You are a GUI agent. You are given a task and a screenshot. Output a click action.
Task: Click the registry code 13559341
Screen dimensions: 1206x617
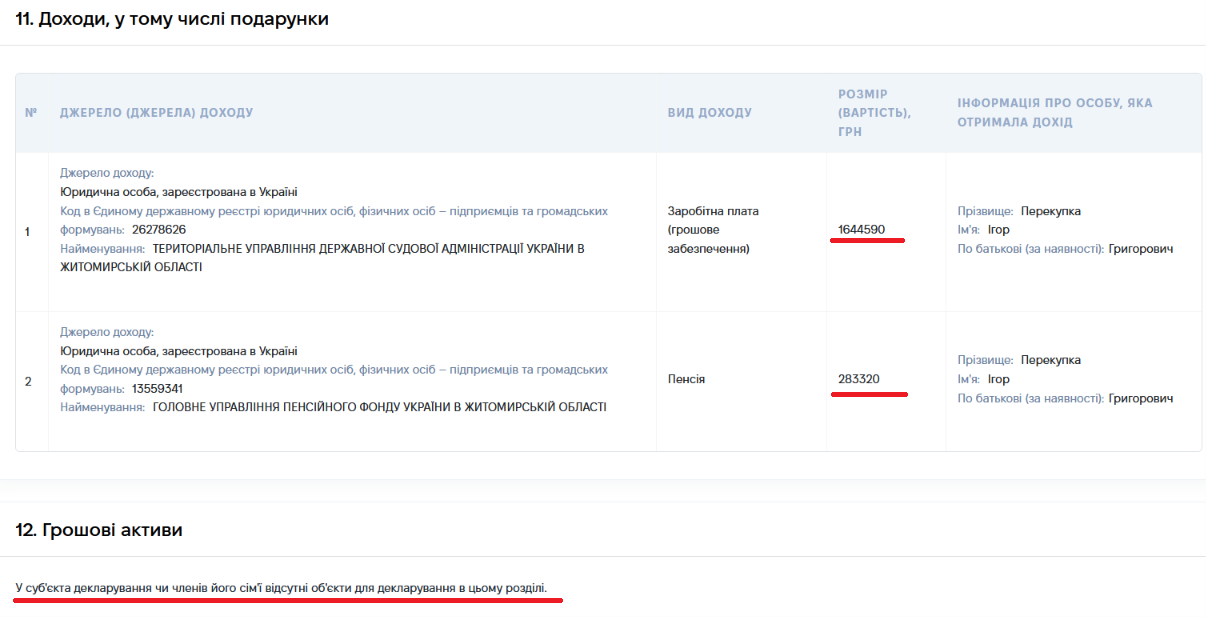pos(157,389)
